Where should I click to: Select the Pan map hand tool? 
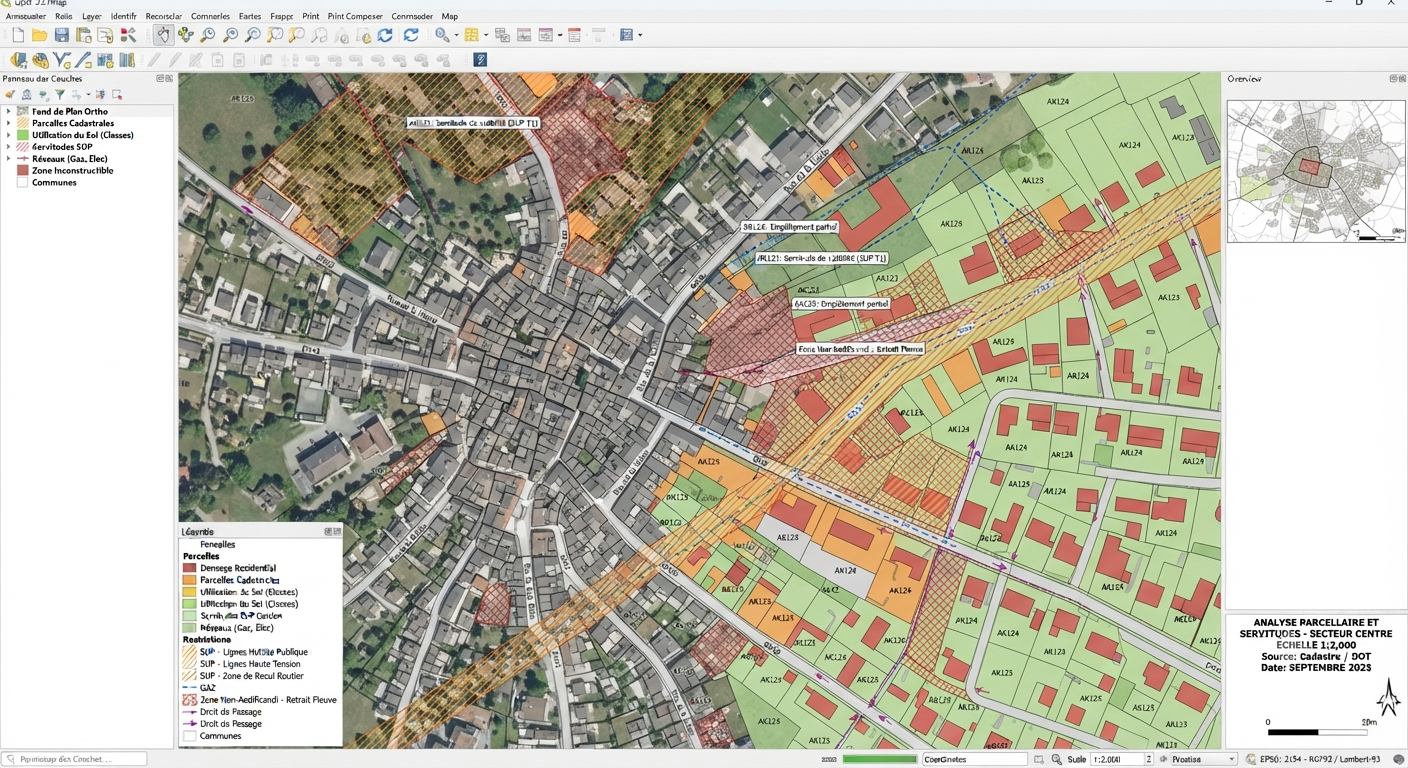(x=163, y=35)
